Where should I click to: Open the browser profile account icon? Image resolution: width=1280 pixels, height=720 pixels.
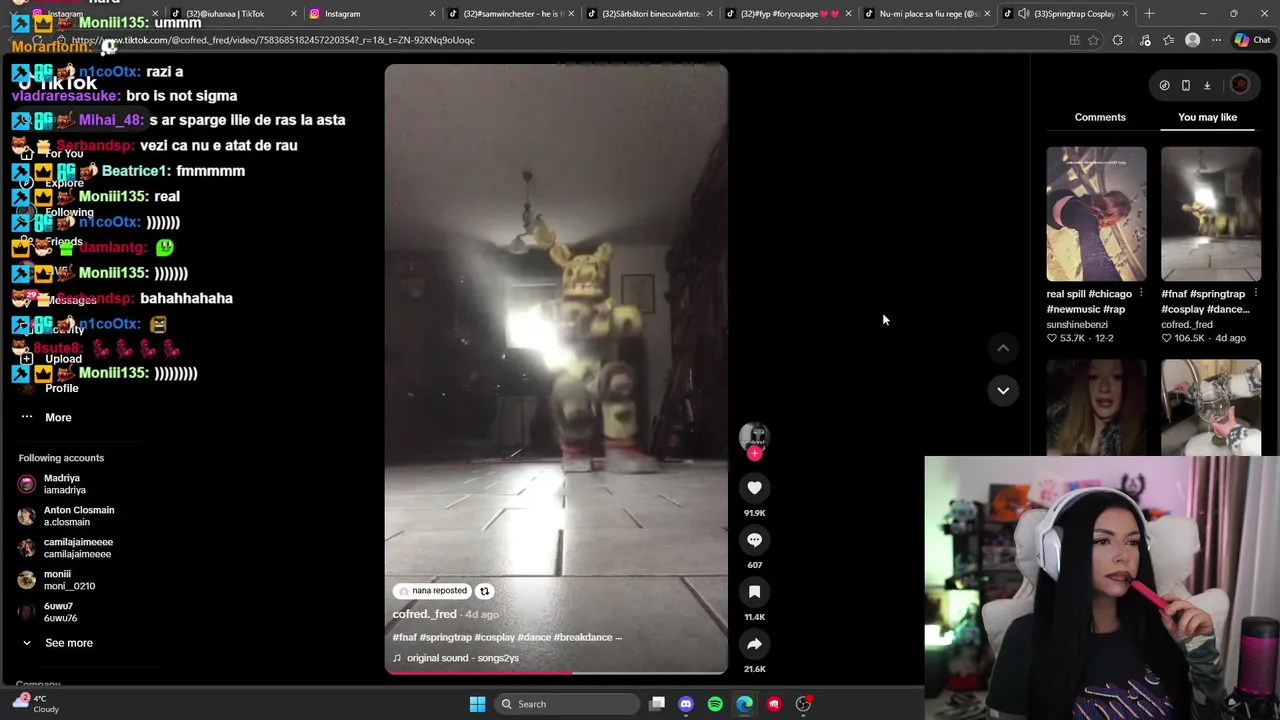(x=1192, y=40)
